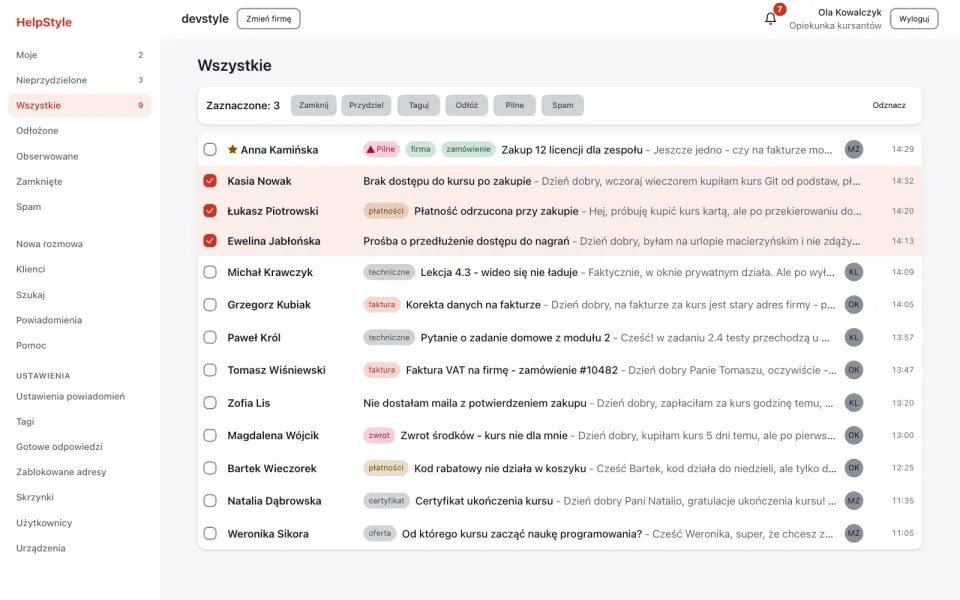Open 'Brak dostępu do kursu po zakupie' conversation
Viewport: 960px width, 600px height.
(447, 181)
